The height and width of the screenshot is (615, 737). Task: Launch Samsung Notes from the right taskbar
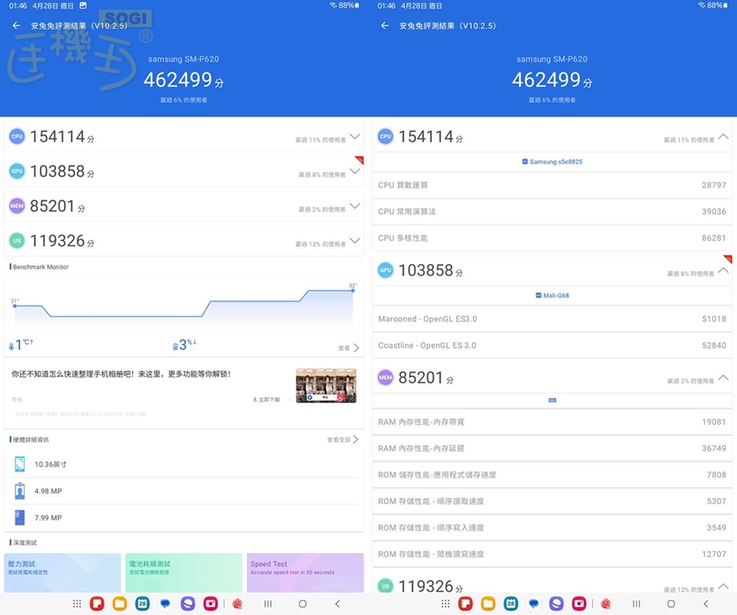pos(466,604)
